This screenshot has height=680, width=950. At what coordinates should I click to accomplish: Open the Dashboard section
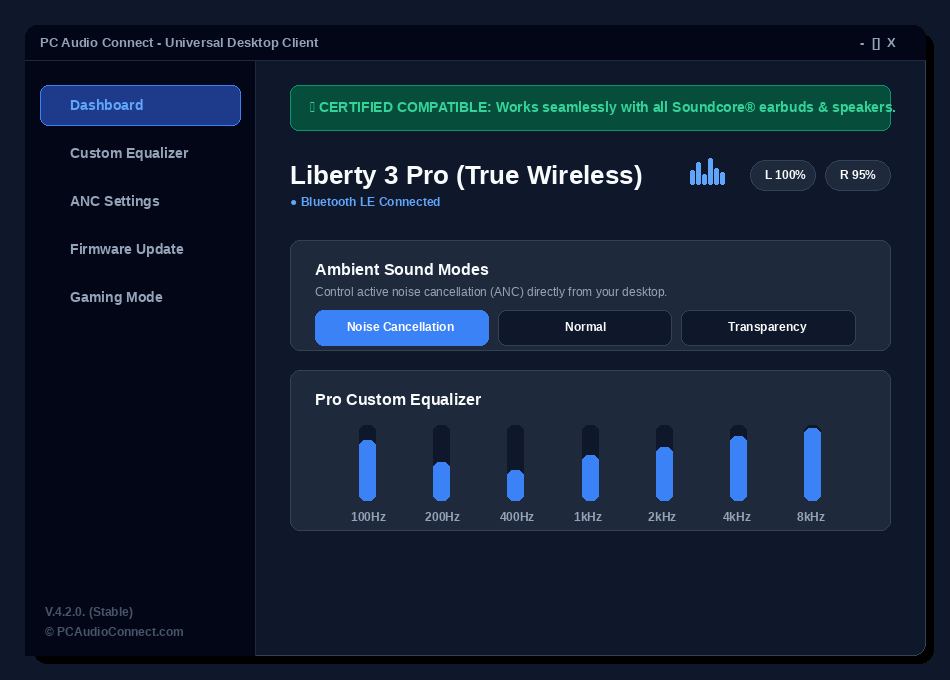[140, 105]
